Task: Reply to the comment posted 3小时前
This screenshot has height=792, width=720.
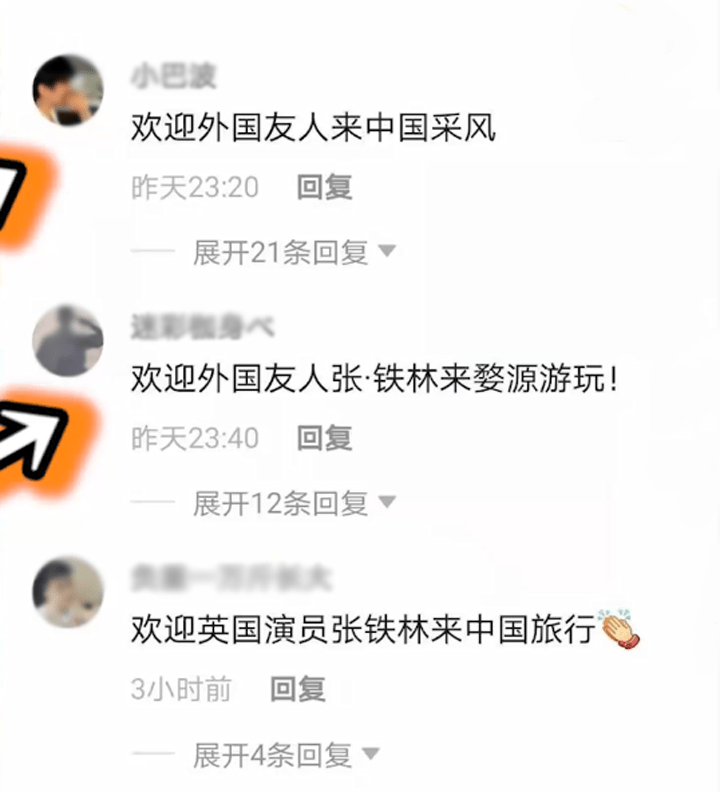Action: tap(298, 689)
